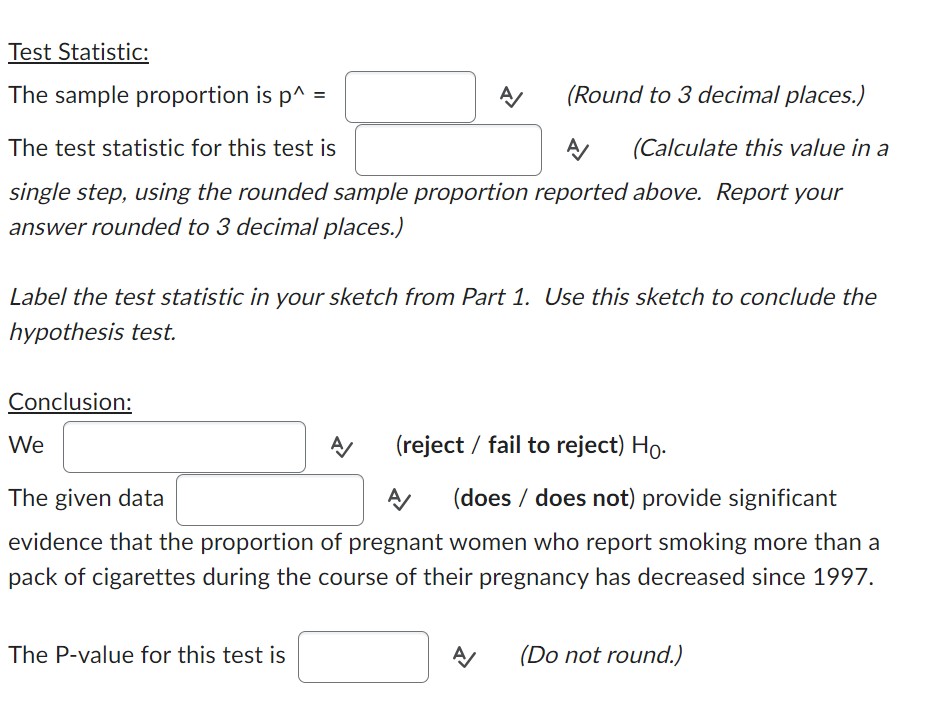Click inside the sample proportion answer box
This screenshot has width=943, height=701.
410,97
